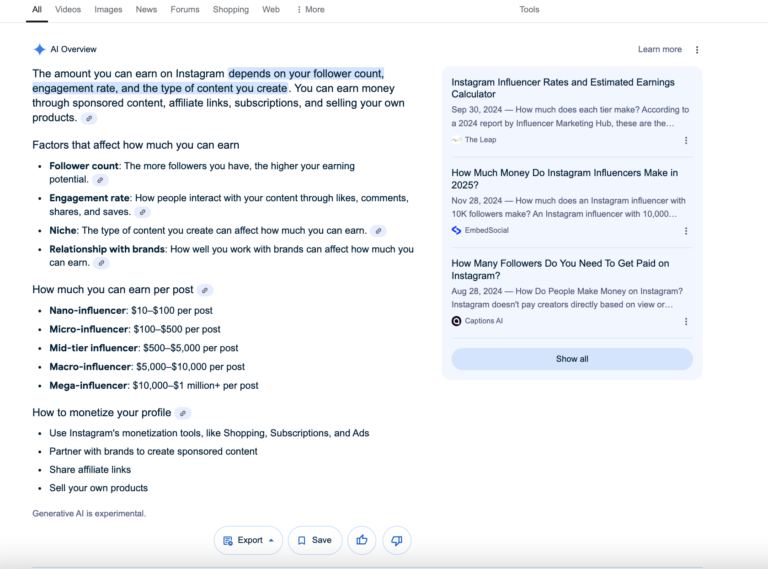Click the 'Share affiliate links' bullet

click(x=90, y=470)
